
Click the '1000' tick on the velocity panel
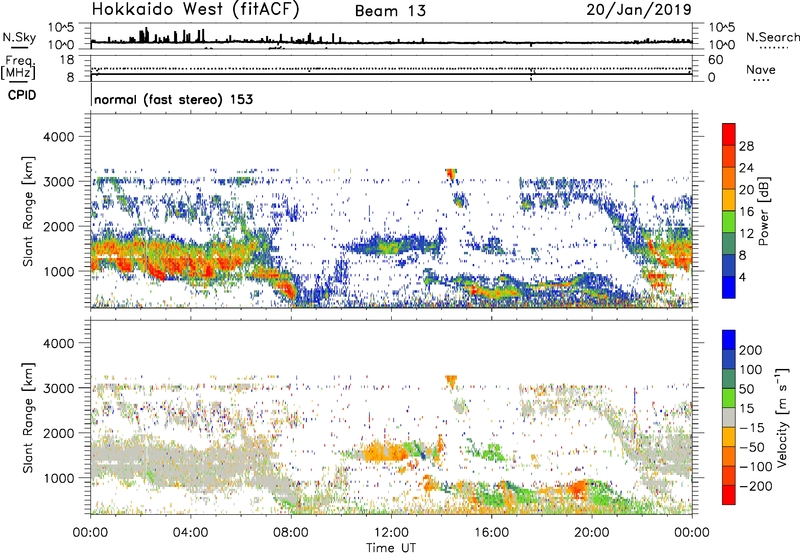pos(59,478)
